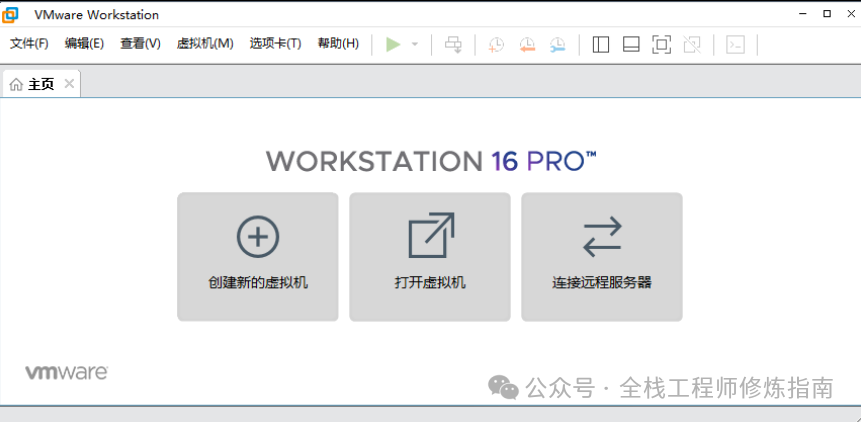Viewport: 861px width, 422px height.
Task: Click the vmware logo at bottom left
Action: (x=66, y=372)
